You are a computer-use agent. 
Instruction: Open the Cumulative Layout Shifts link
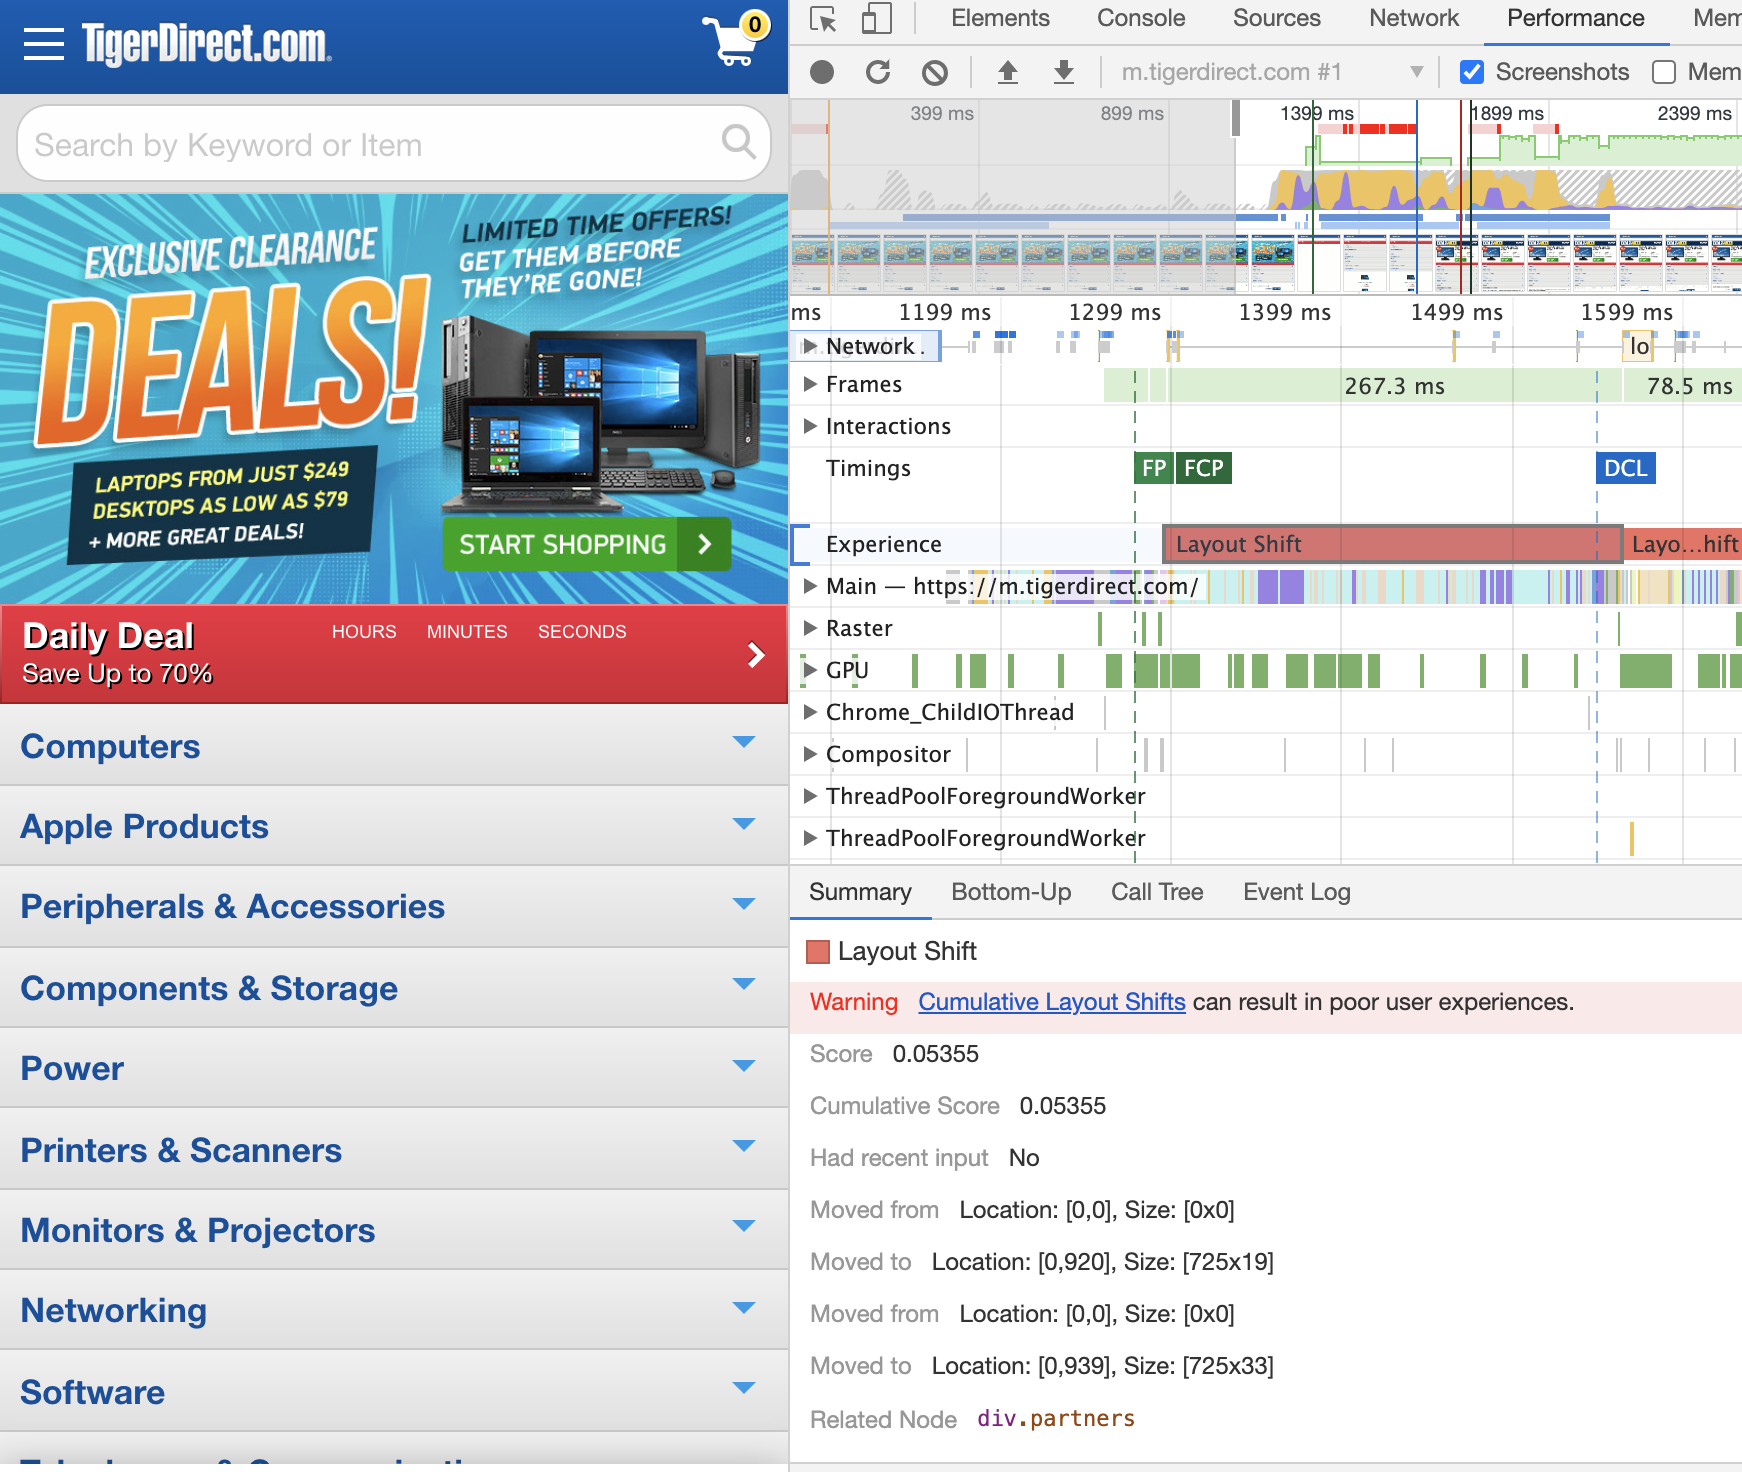click(x=1052, y=1002)
